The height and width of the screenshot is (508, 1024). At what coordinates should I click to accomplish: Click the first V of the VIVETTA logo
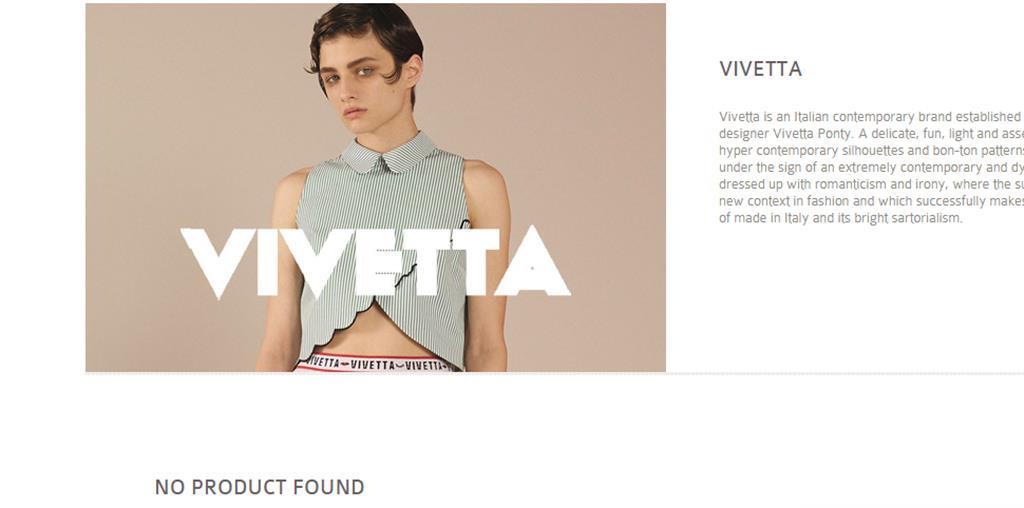coord(217,262)
